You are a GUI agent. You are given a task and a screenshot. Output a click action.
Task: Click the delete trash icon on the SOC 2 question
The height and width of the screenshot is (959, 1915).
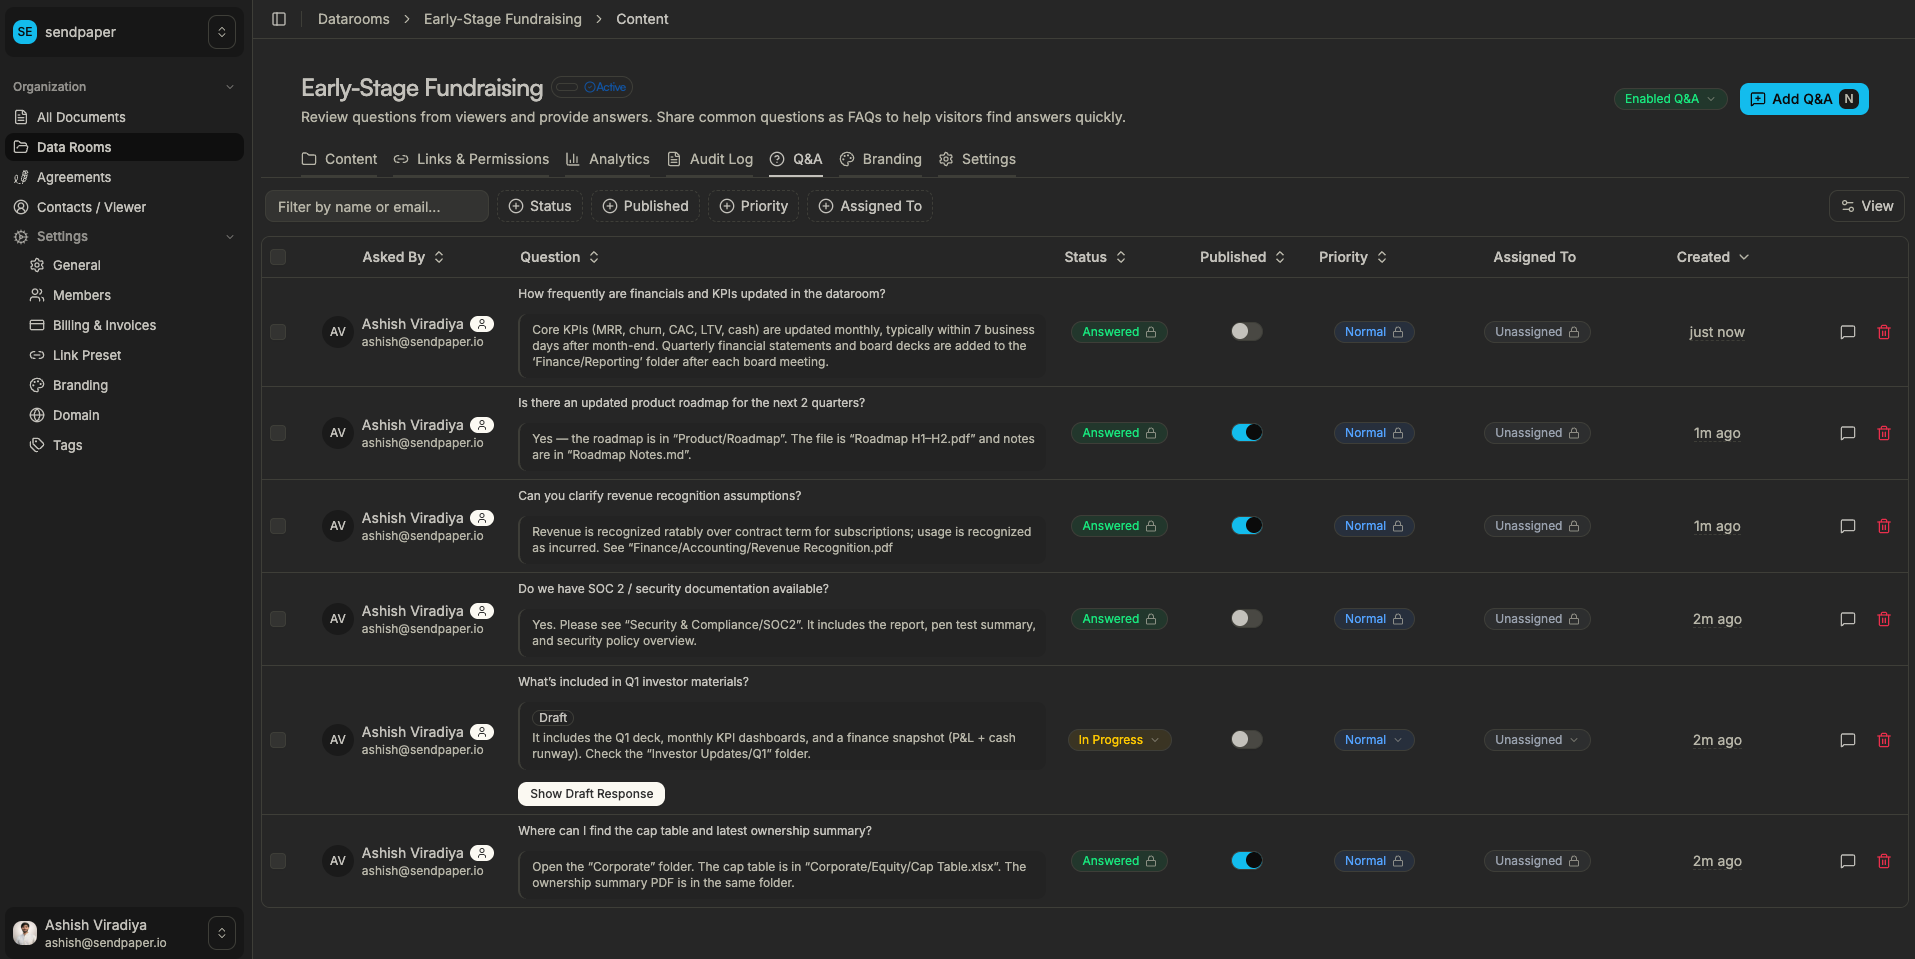(1884, 619)
